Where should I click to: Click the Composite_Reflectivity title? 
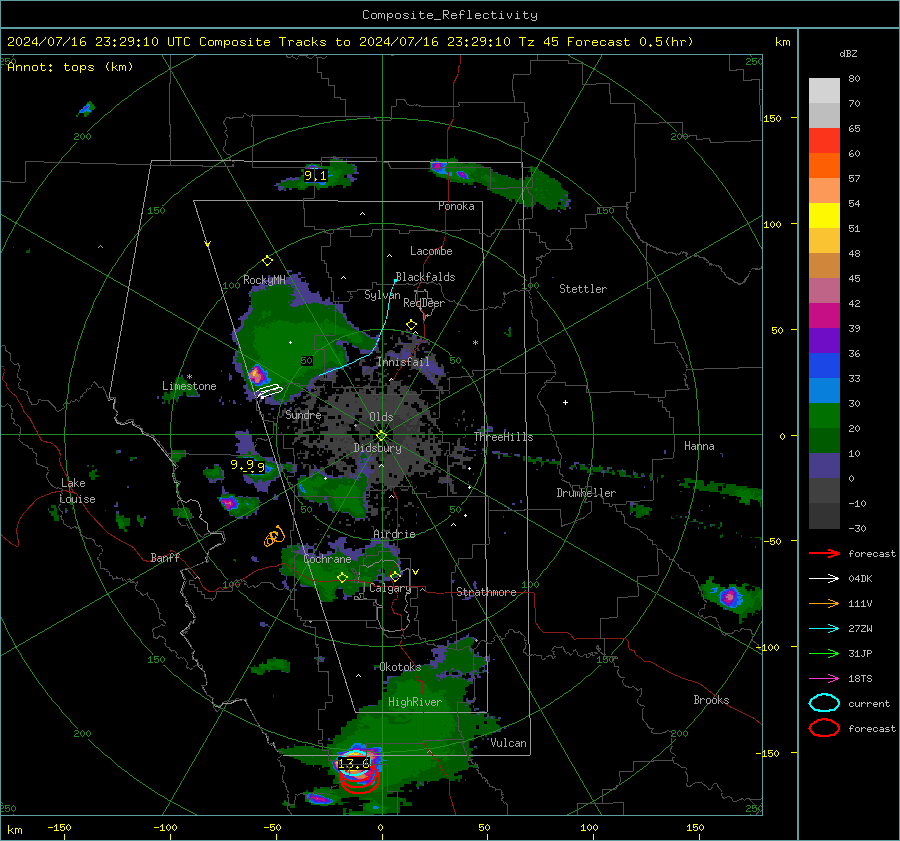pyautogui.click(x=450, y=15)
